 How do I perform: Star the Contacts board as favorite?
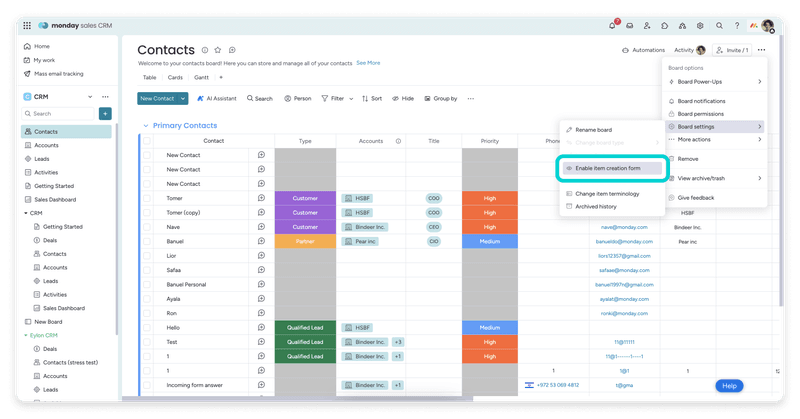click(x=218, y=49)
